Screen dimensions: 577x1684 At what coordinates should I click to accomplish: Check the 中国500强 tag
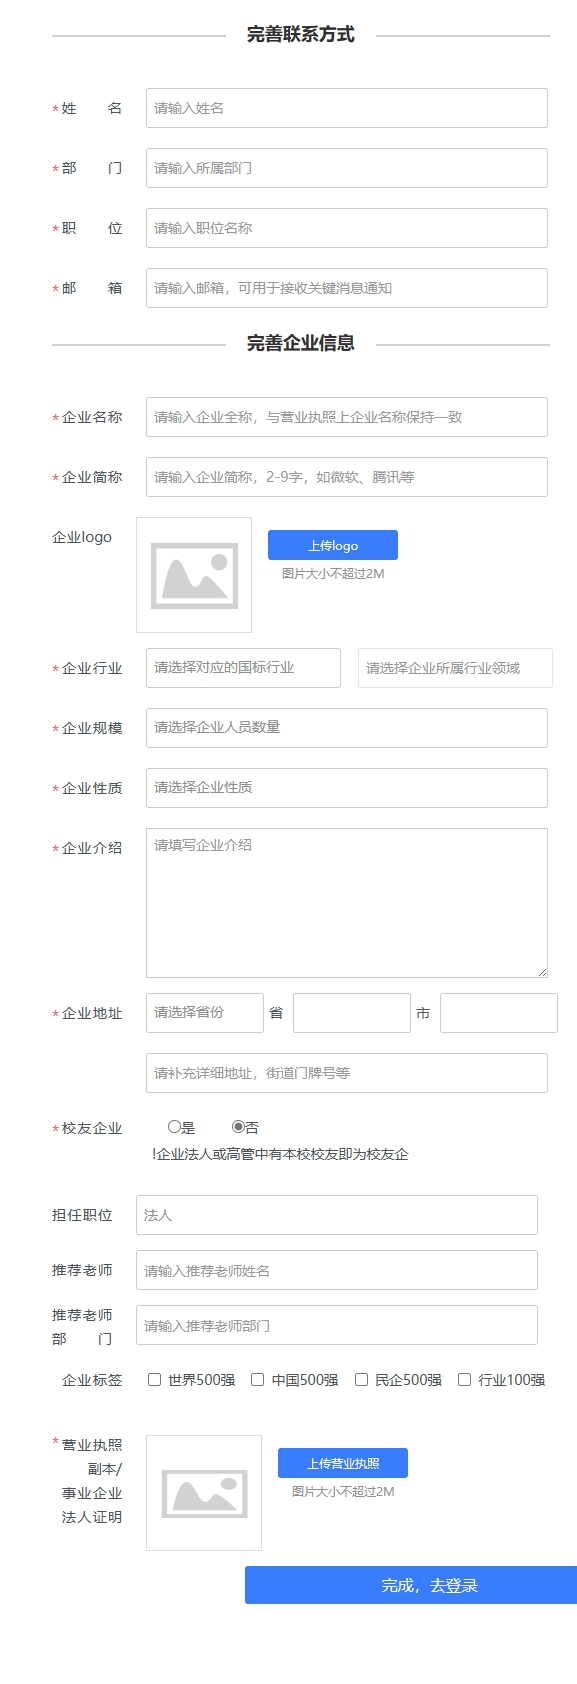pyautogui.click(x=257, y=1379)
